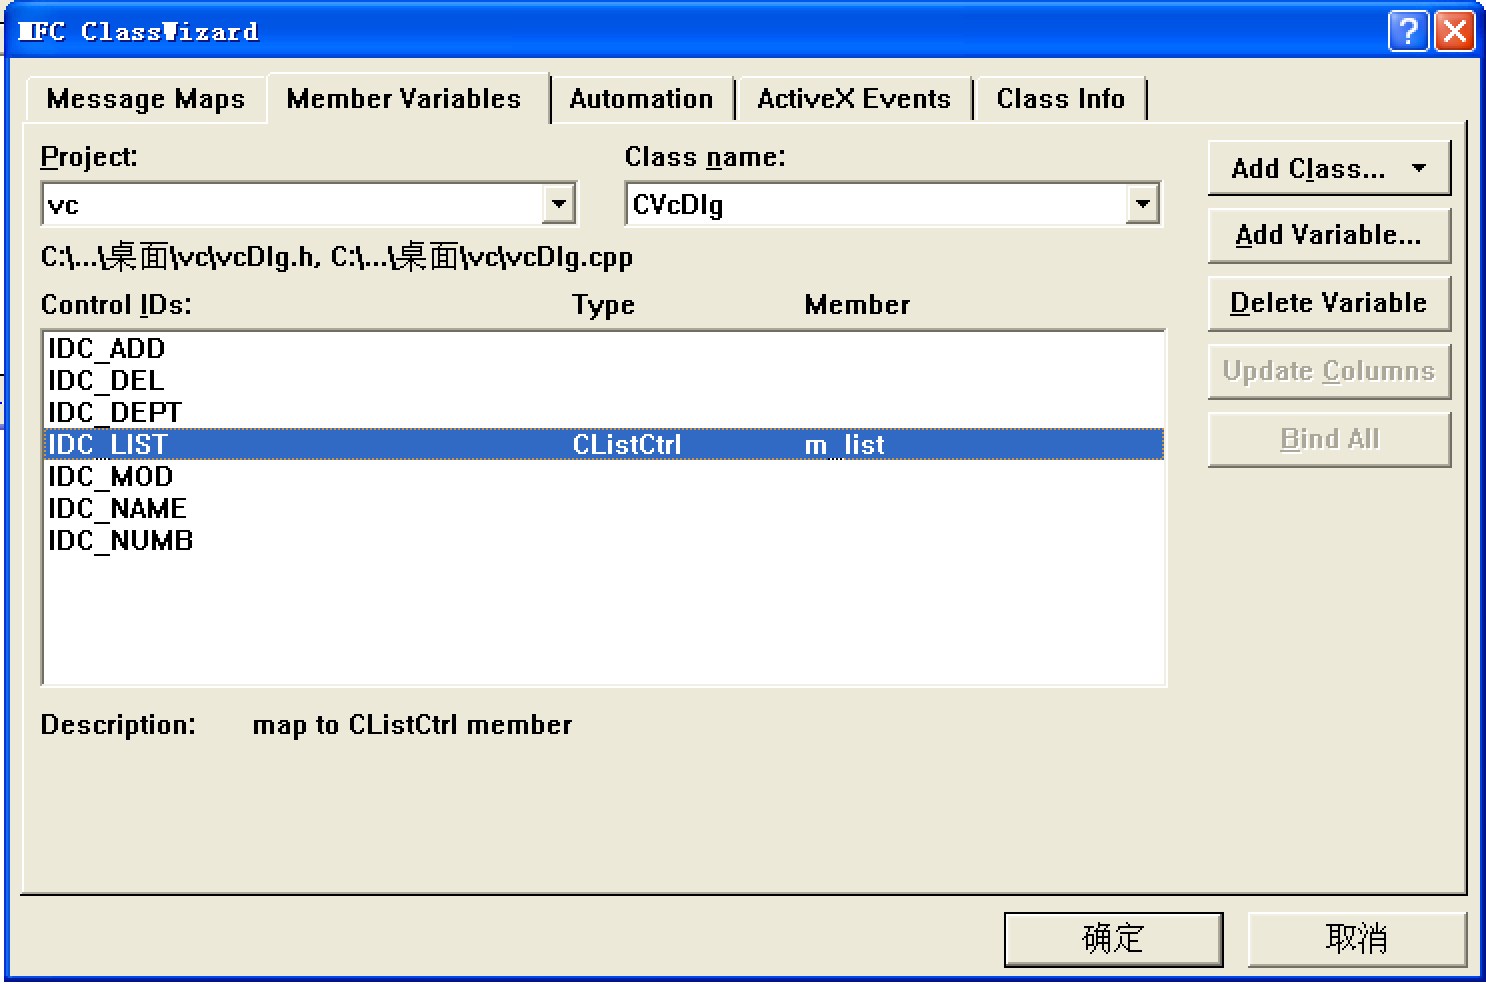1486x984 pixels.
Task: Select the IDC_DEL control ID
Action: 107,380
